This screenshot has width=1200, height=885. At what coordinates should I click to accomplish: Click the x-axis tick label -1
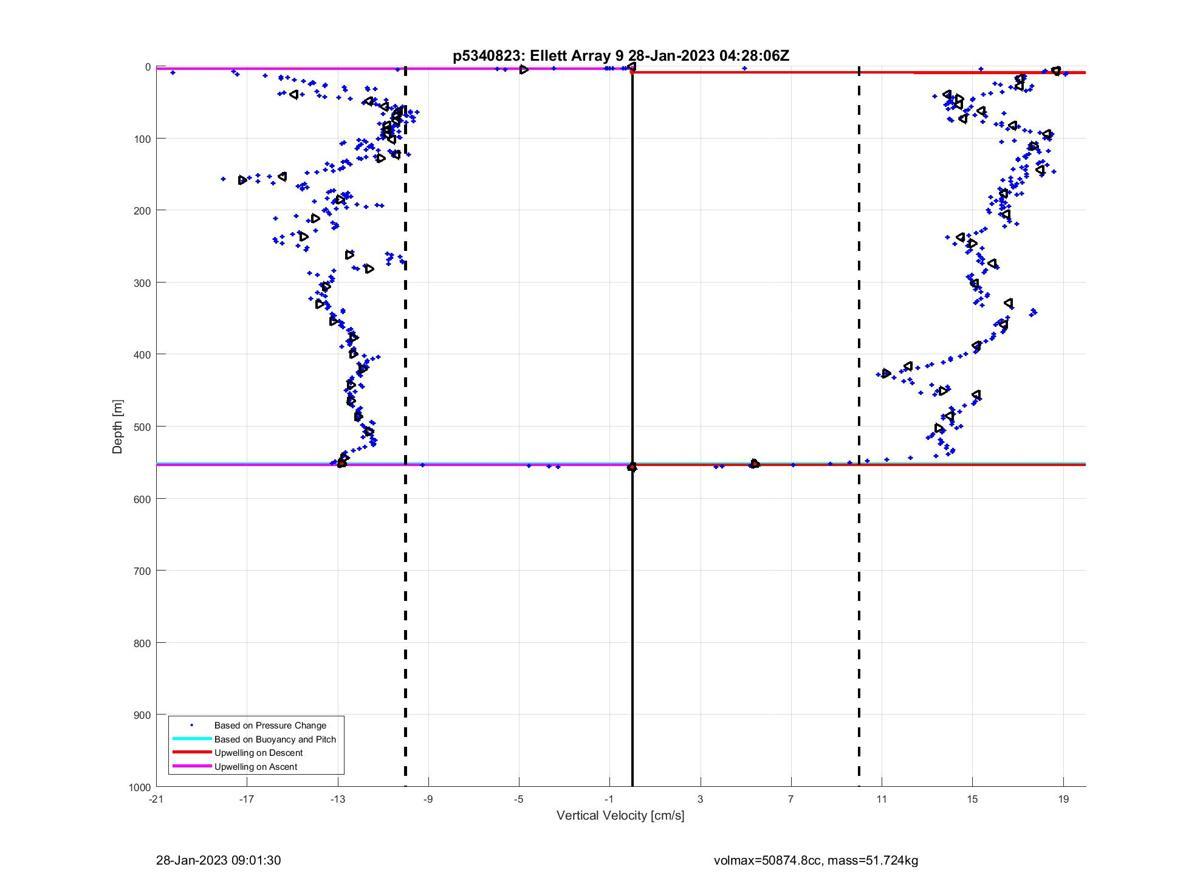(610, 799)
